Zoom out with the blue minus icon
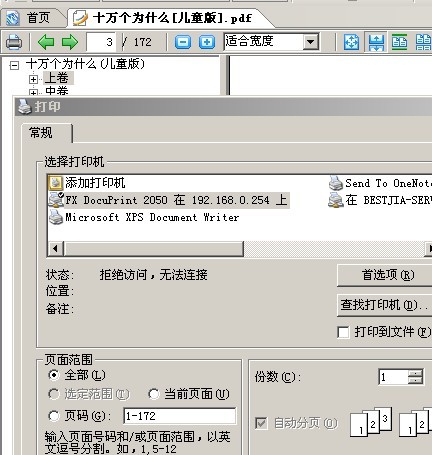The width and height of the screenshot is (432, 455). (x=183, y=42)
